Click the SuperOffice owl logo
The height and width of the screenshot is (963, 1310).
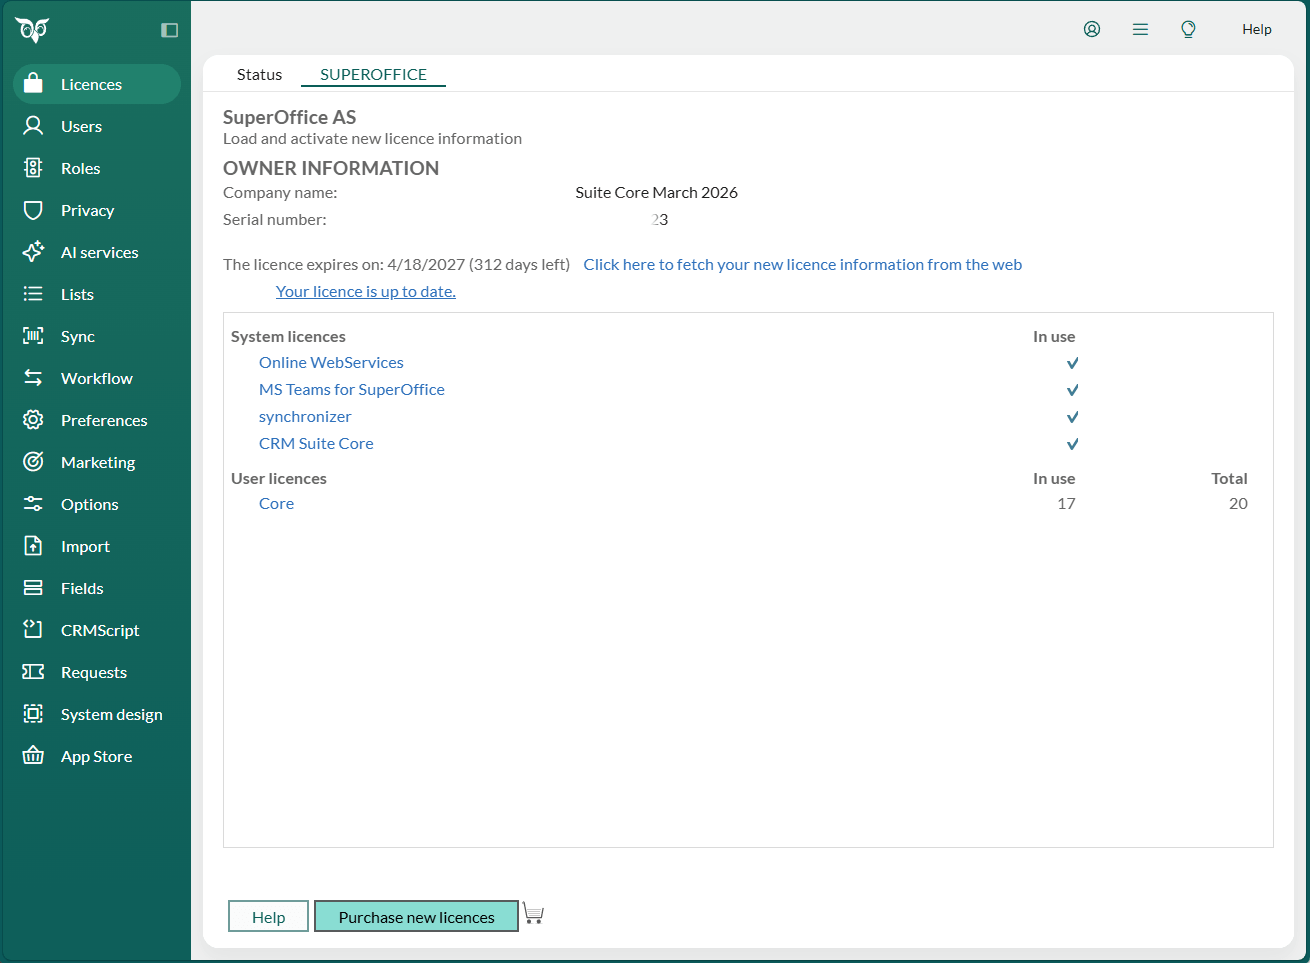pyautogui.click(x=32, y=30)
